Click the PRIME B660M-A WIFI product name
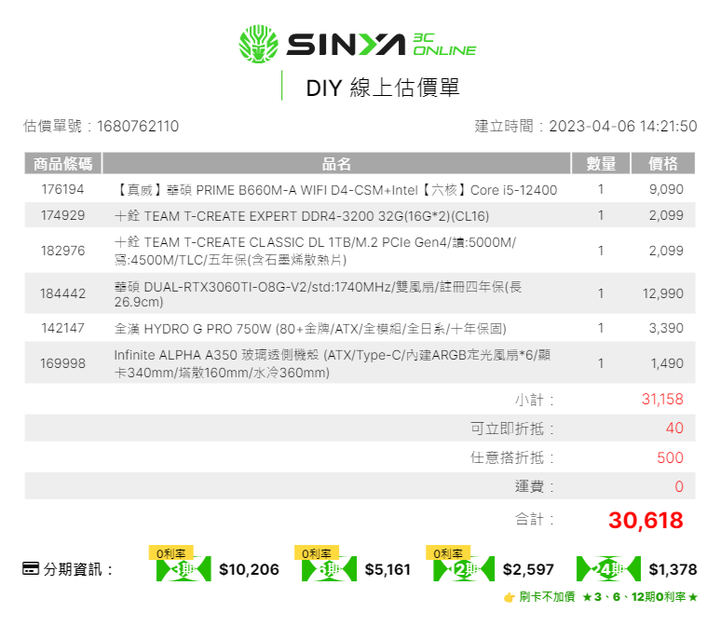Screen dimensions: 720x626 pyautogui.click(x=336, y=190)
